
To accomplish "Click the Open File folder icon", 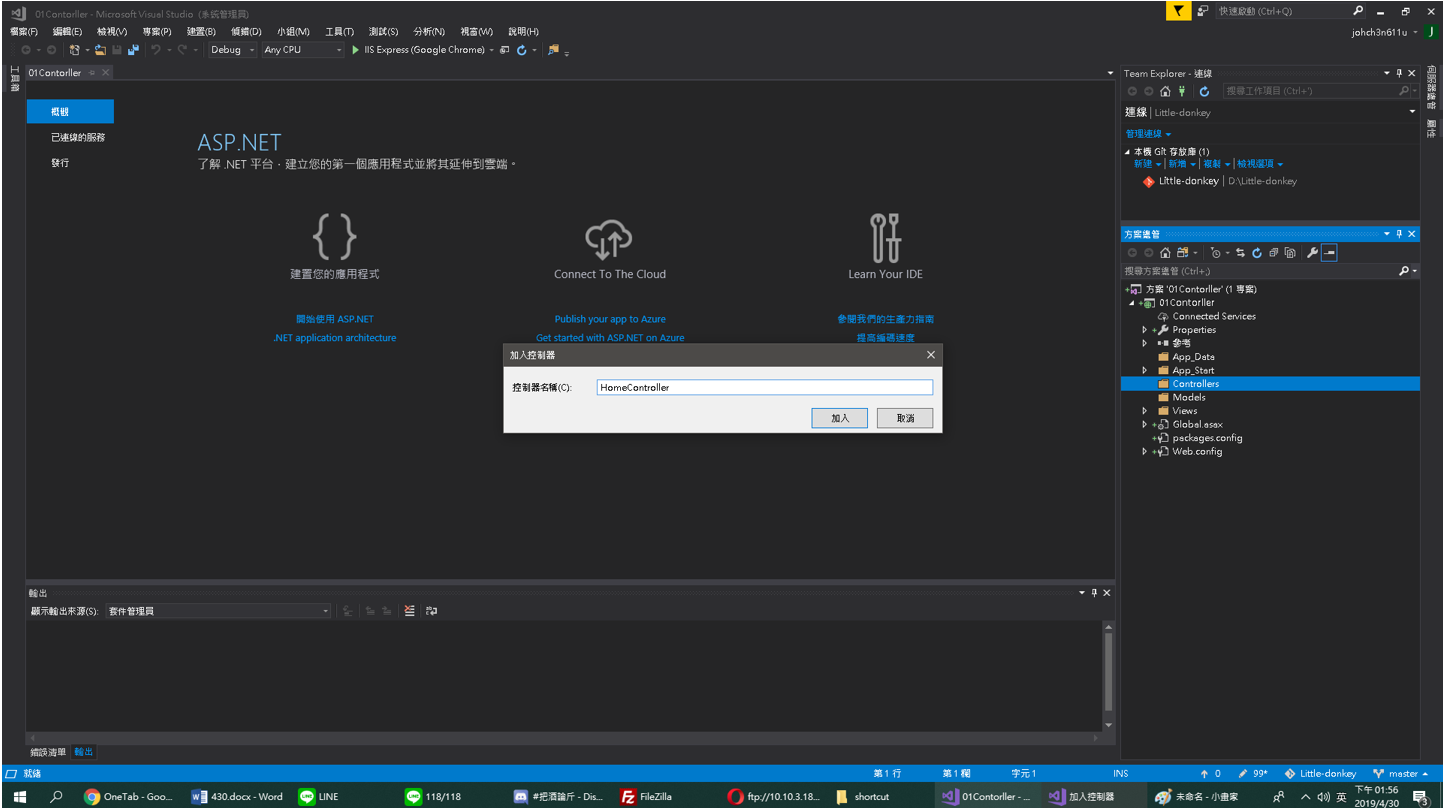I will 101,50.
